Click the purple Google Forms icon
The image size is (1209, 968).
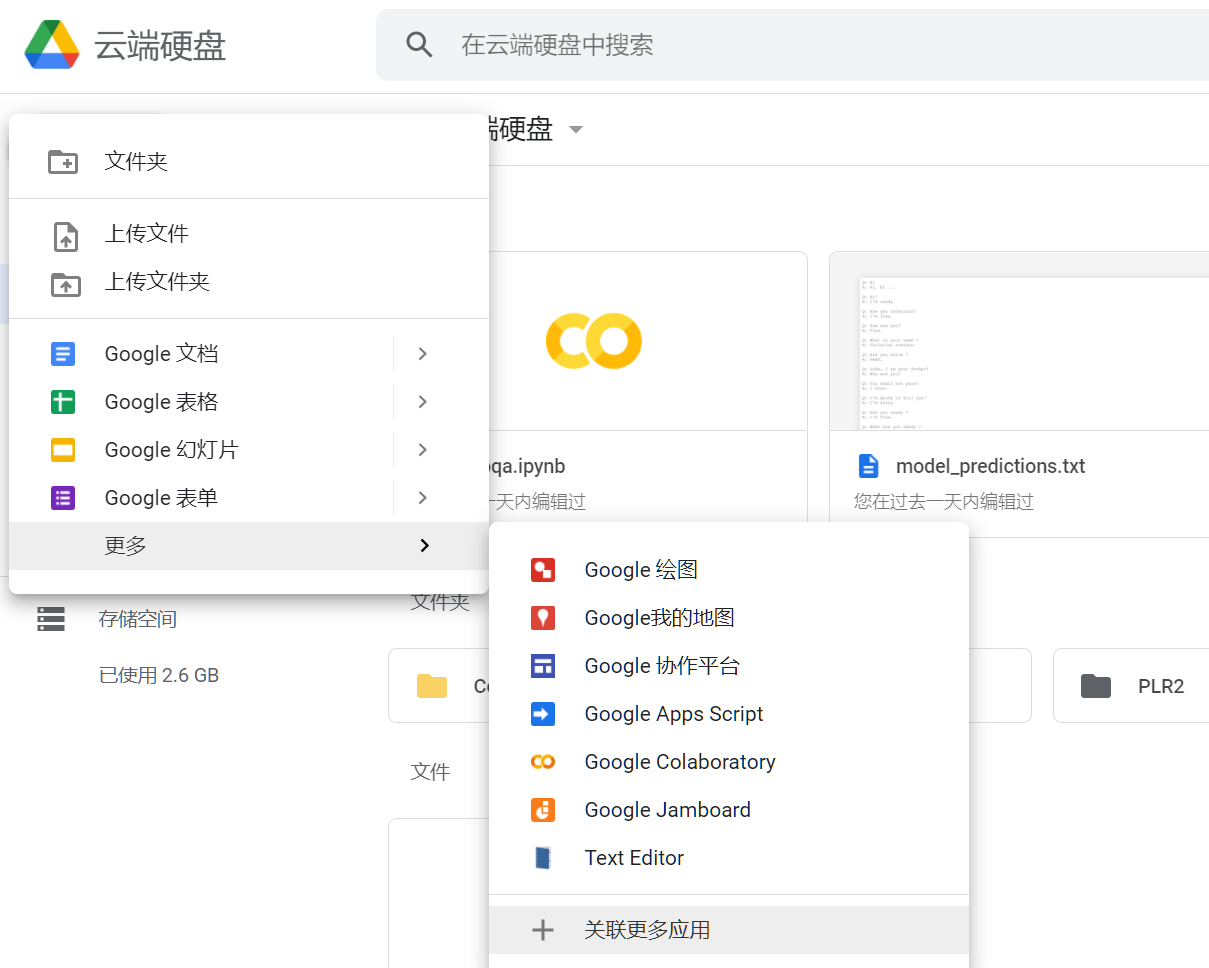coord(63,498)
